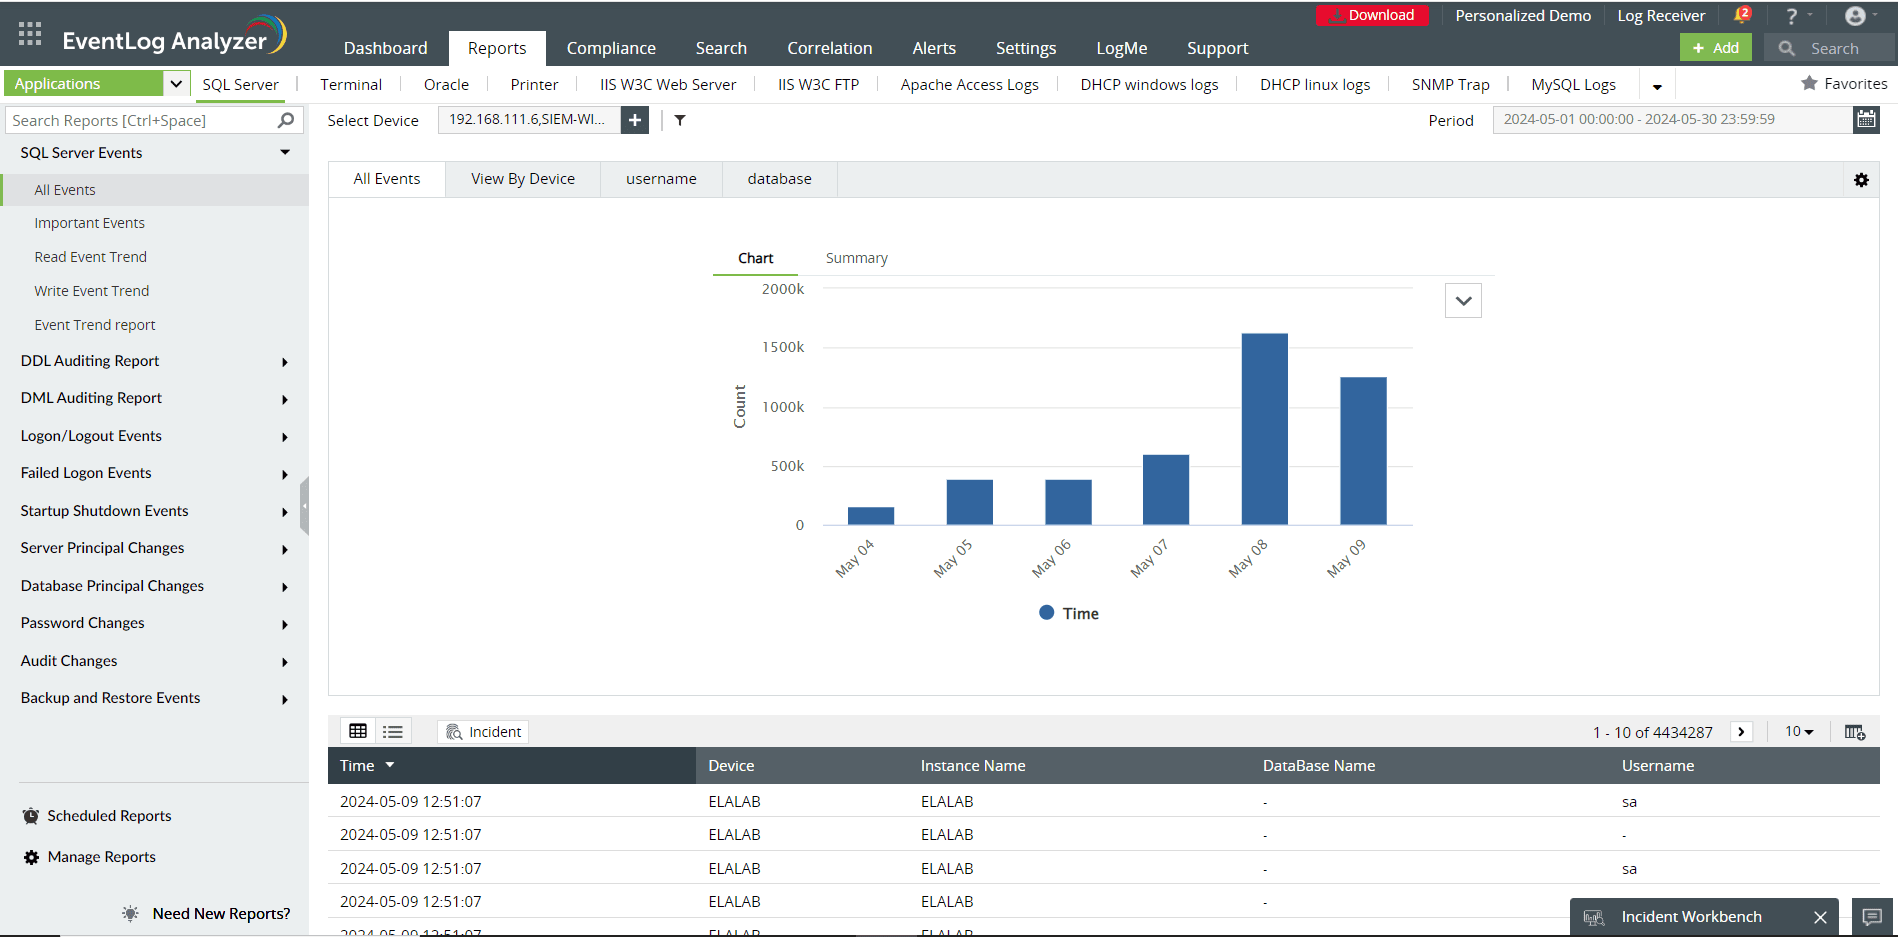Click the green Add button
The height and width of the screenshot is (937, 1898).
click(x=1715, y=47)
